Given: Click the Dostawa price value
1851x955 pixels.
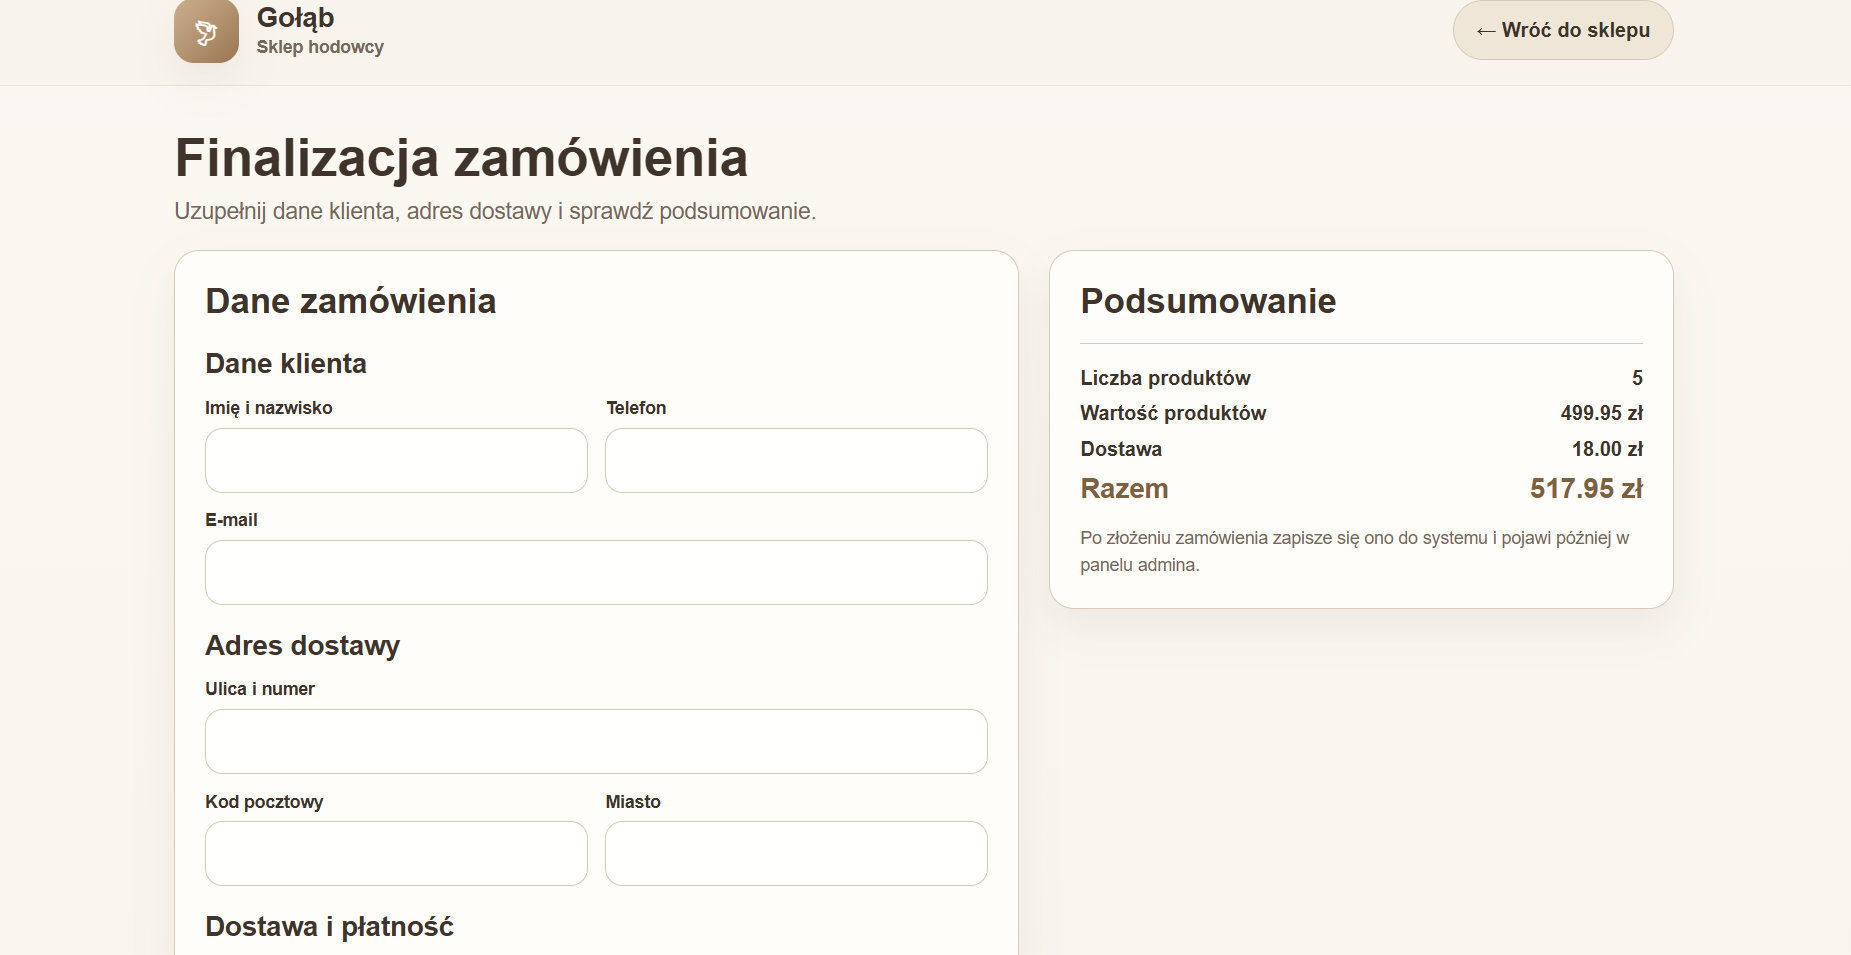Looking at the screenshot, I should point(1612,449).
